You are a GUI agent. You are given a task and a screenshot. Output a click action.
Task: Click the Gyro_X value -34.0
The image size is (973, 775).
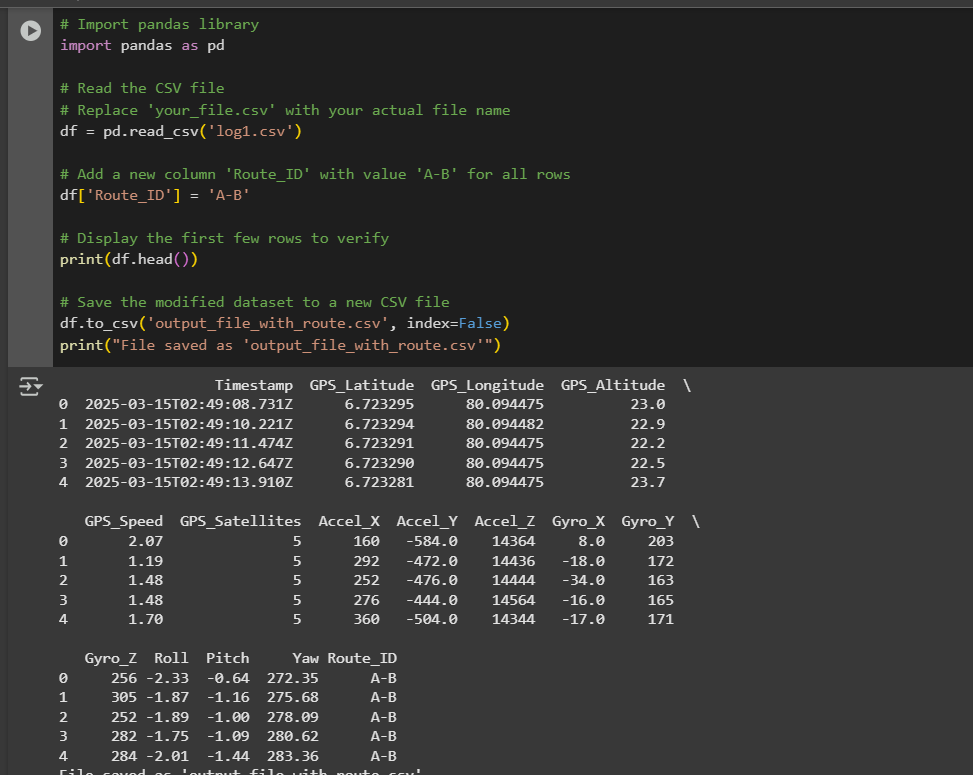coord(583,581)
